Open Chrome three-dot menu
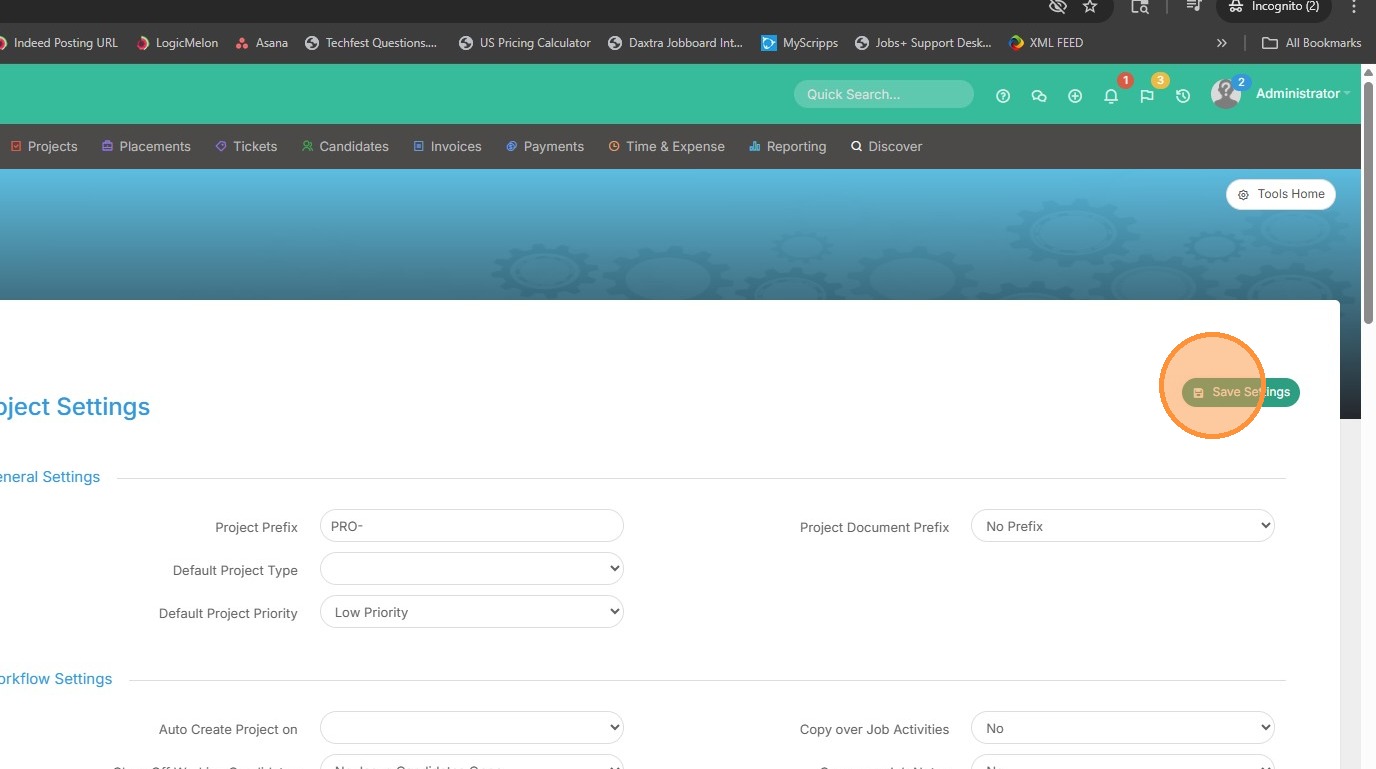 pyautogui.click(x=1354, y=6)
